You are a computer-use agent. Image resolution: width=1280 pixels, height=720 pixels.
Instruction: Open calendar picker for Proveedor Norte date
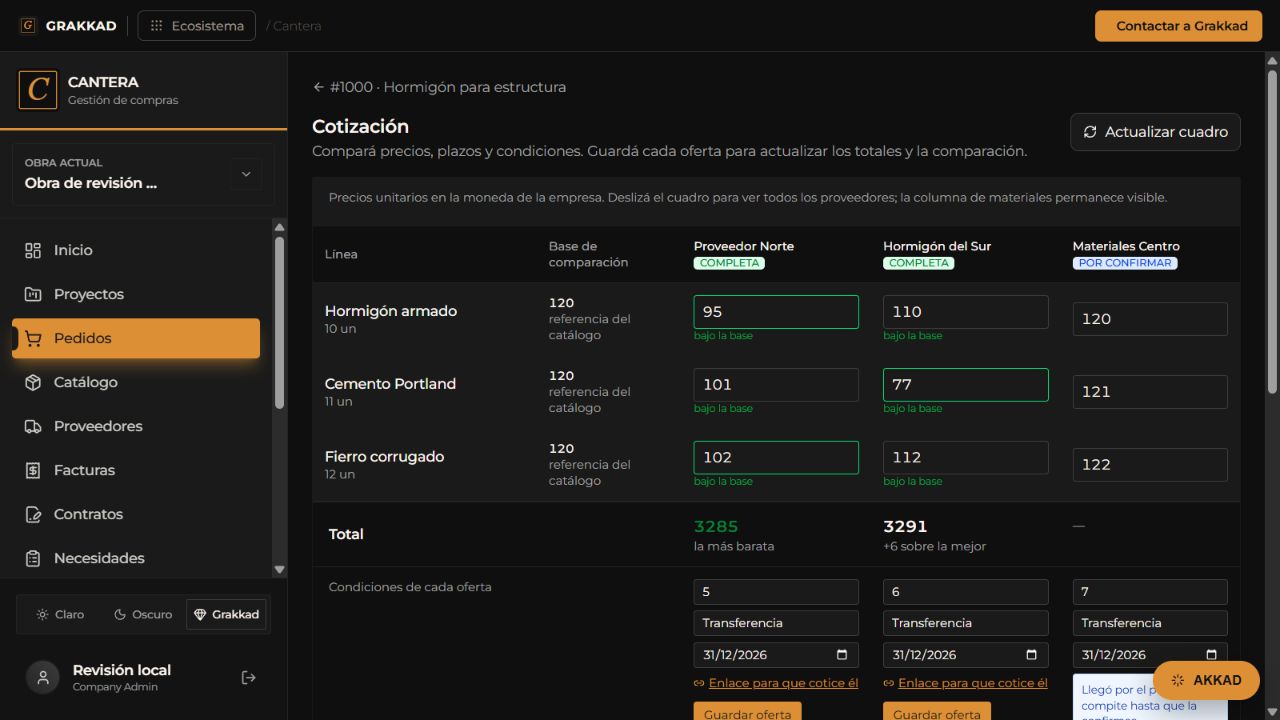[842, 655]
